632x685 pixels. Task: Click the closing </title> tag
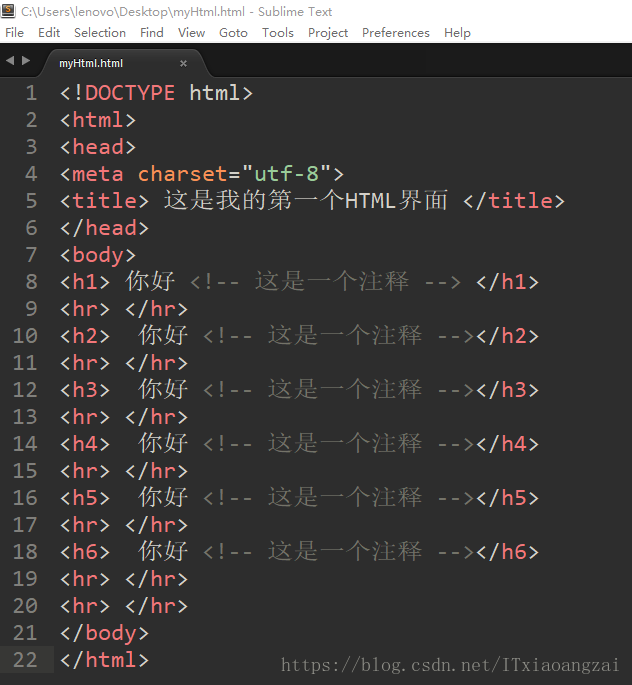[514, 201]
